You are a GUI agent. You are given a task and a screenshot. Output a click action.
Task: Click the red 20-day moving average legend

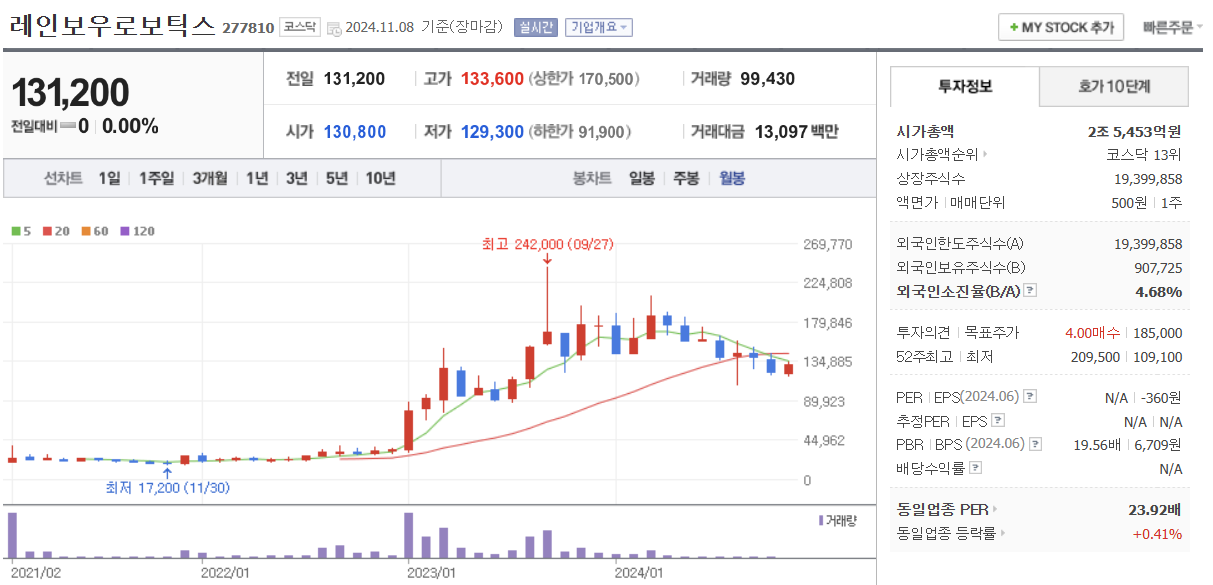[55, 231]
